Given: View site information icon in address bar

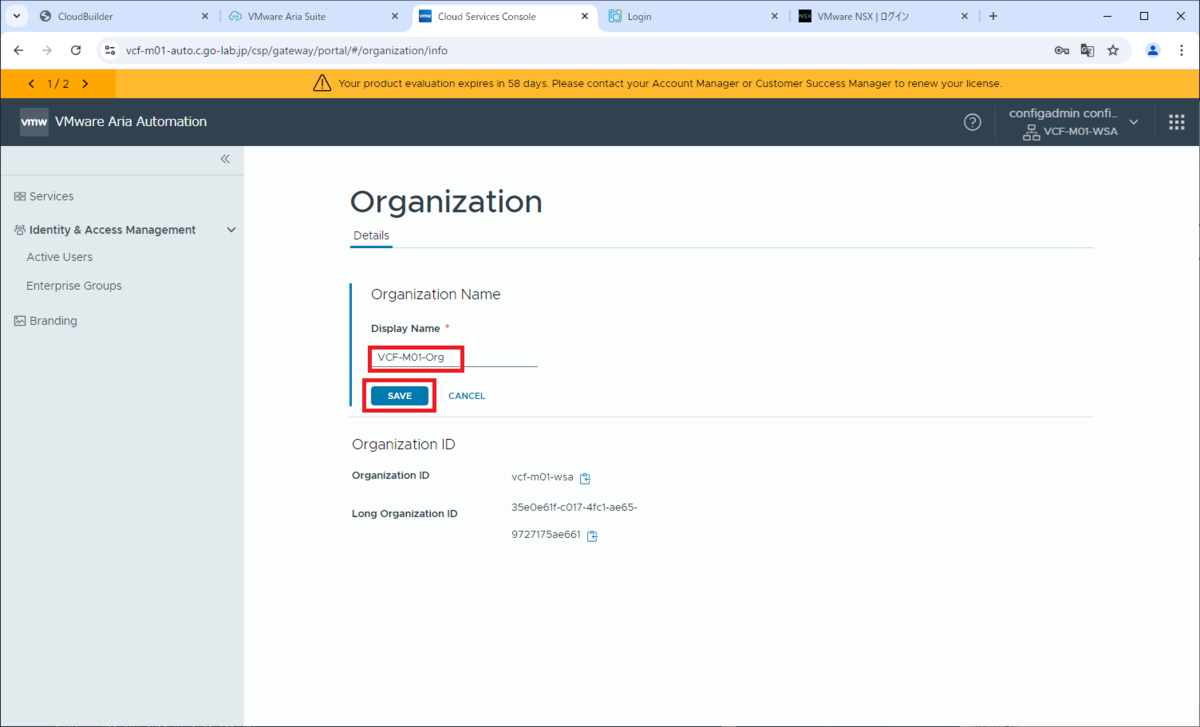Looking at the screenshot, I should [x=110, y=50].
